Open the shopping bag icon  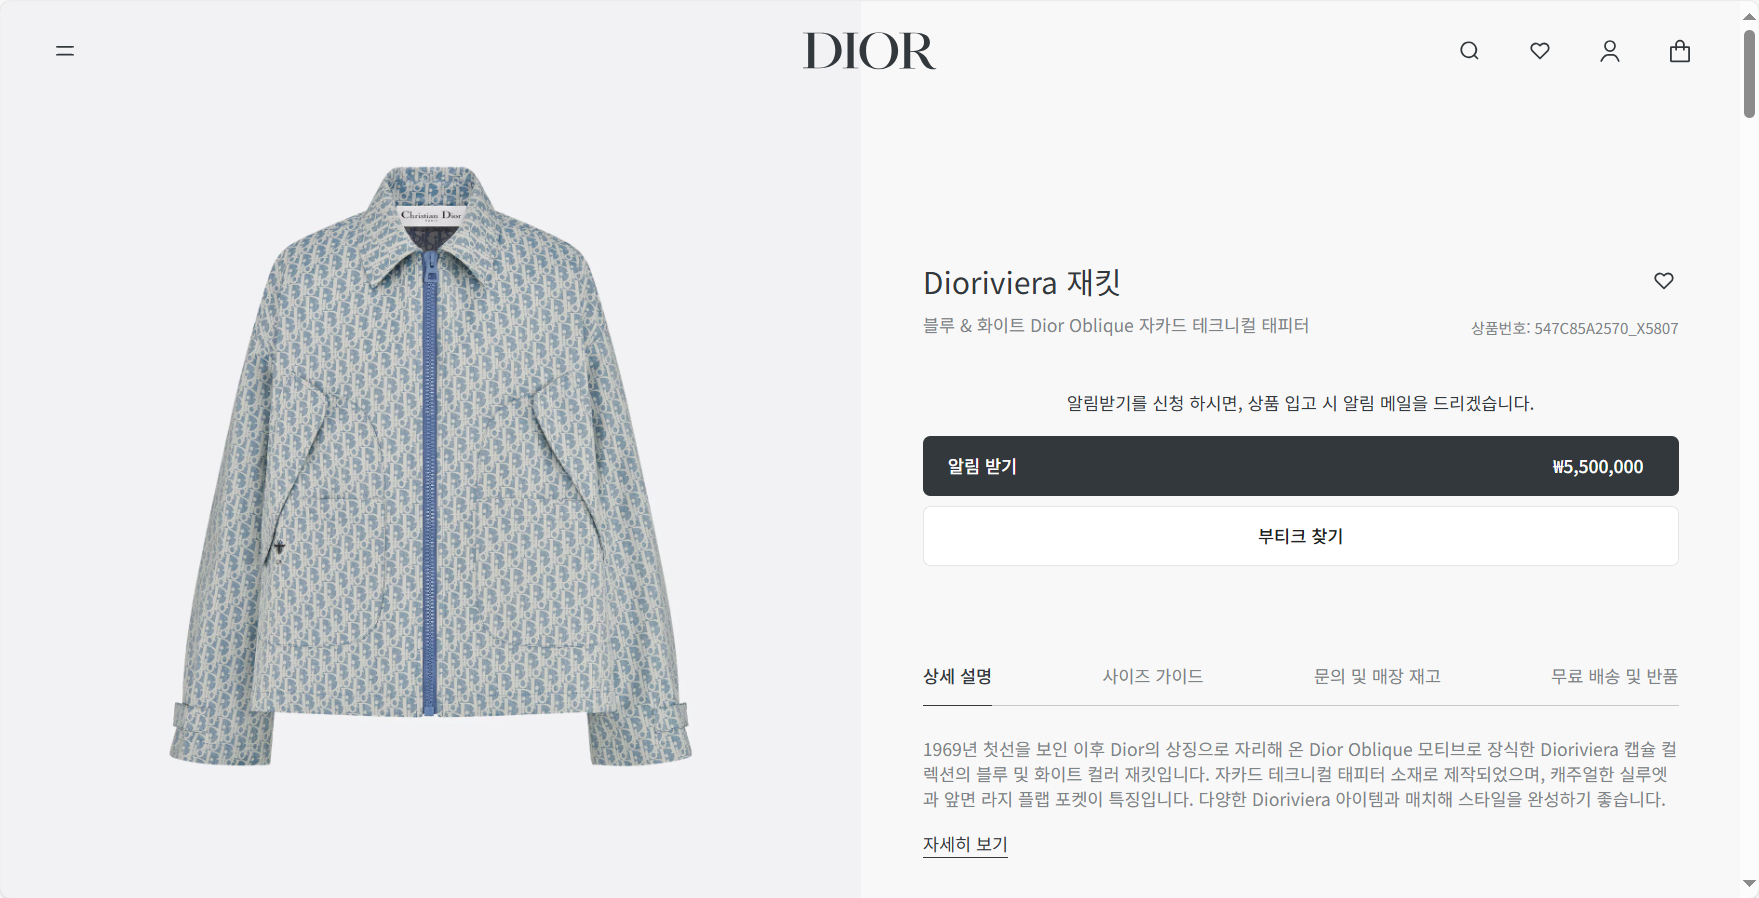click(1680, 51)
